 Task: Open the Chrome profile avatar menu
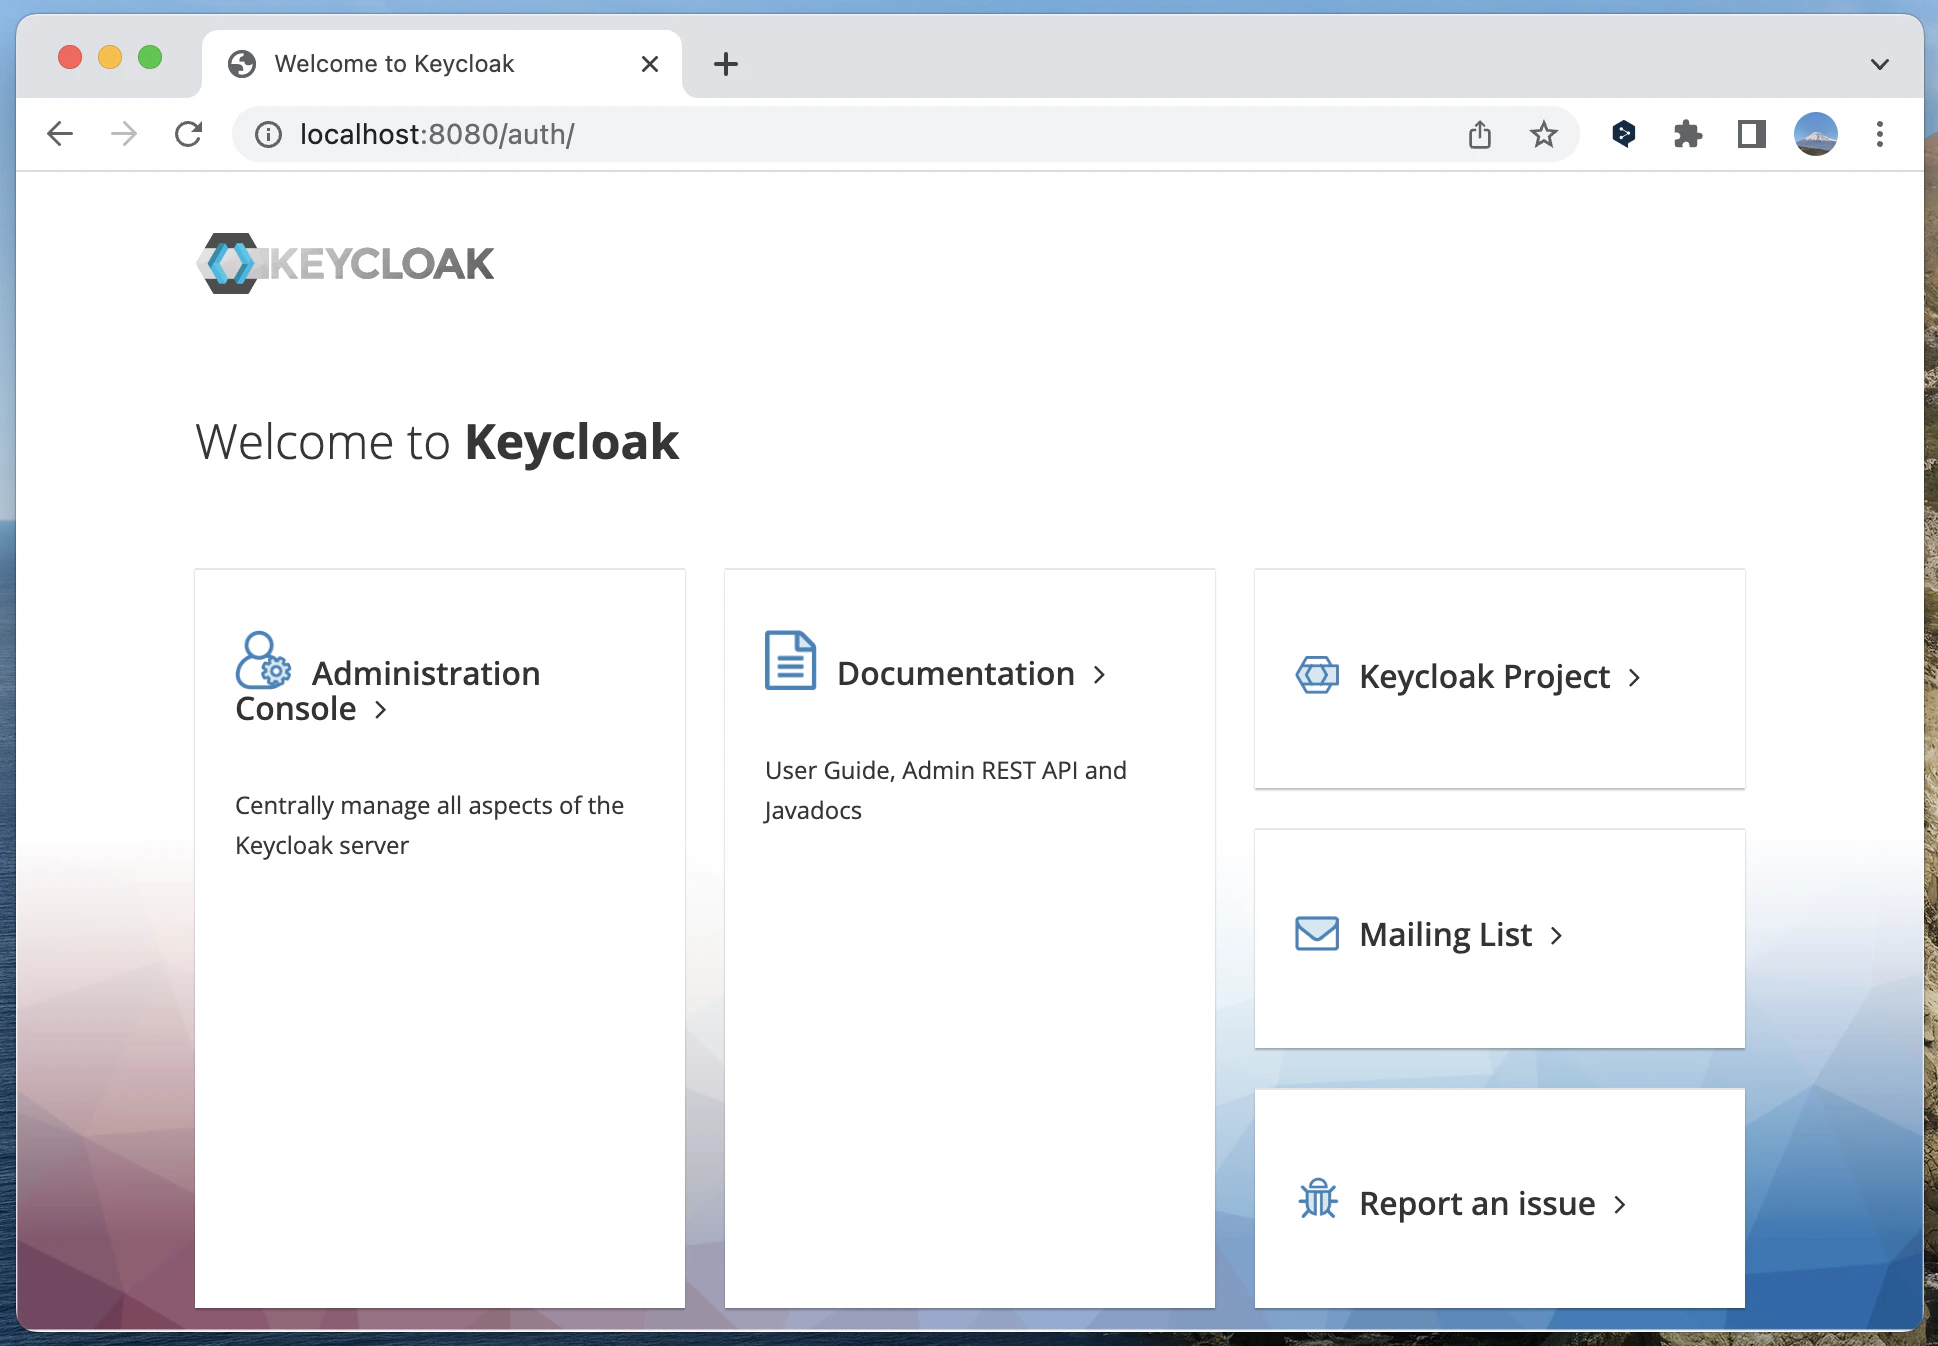pos(1815,134)
